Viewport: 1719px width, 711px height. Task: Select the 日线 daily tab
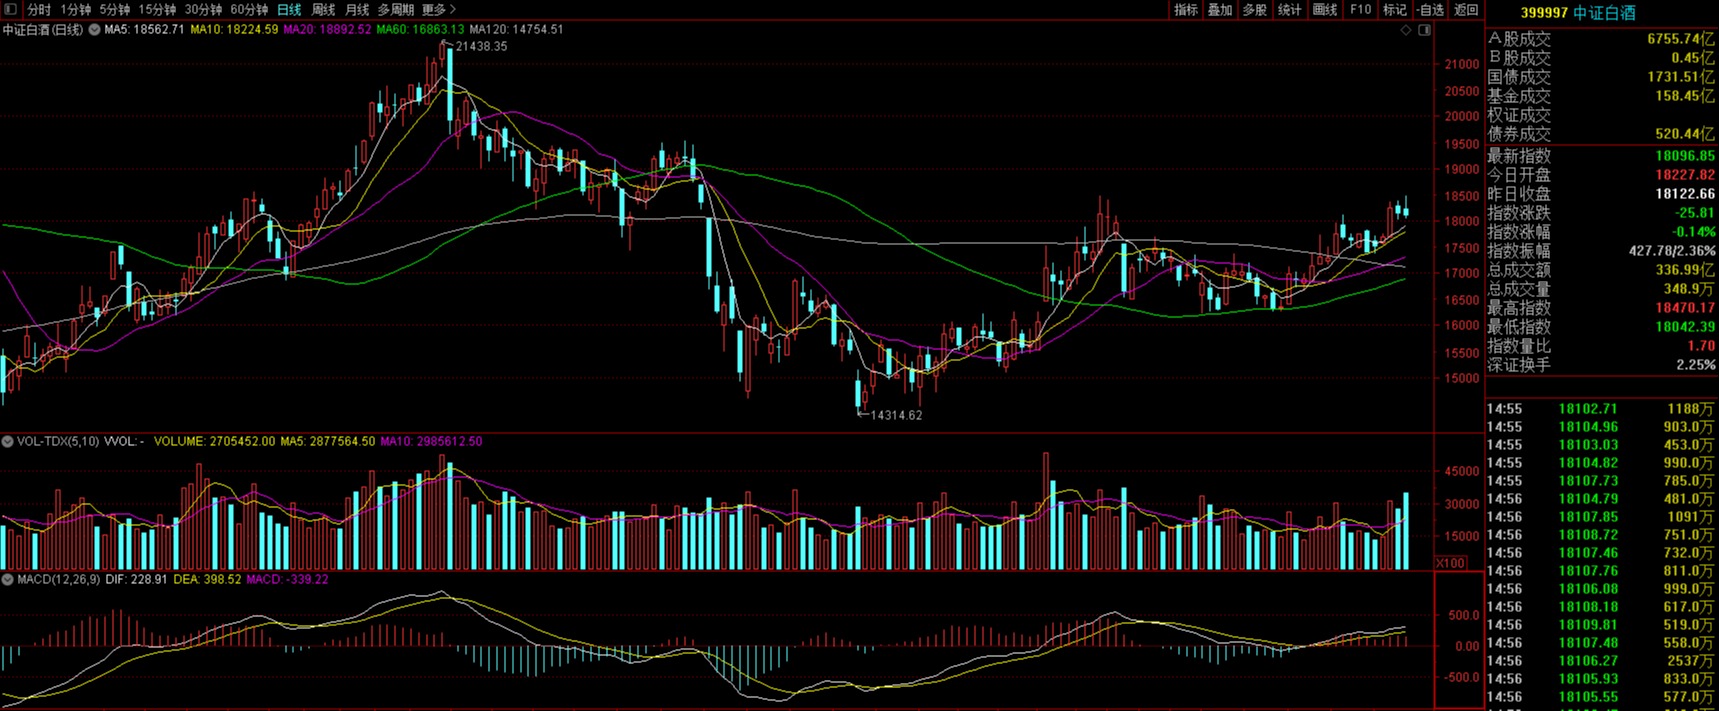[289, 10]
